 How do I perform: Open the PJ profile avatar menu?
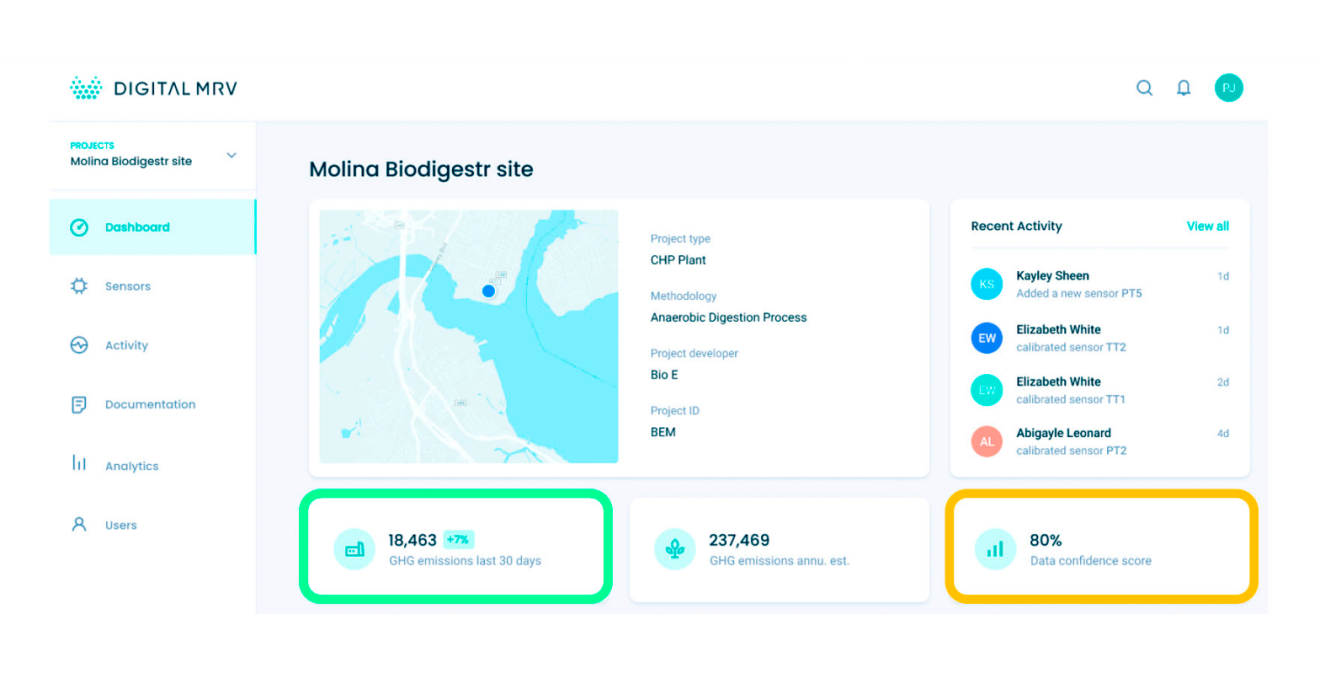pyautogui.click(x=1229, y=88)
